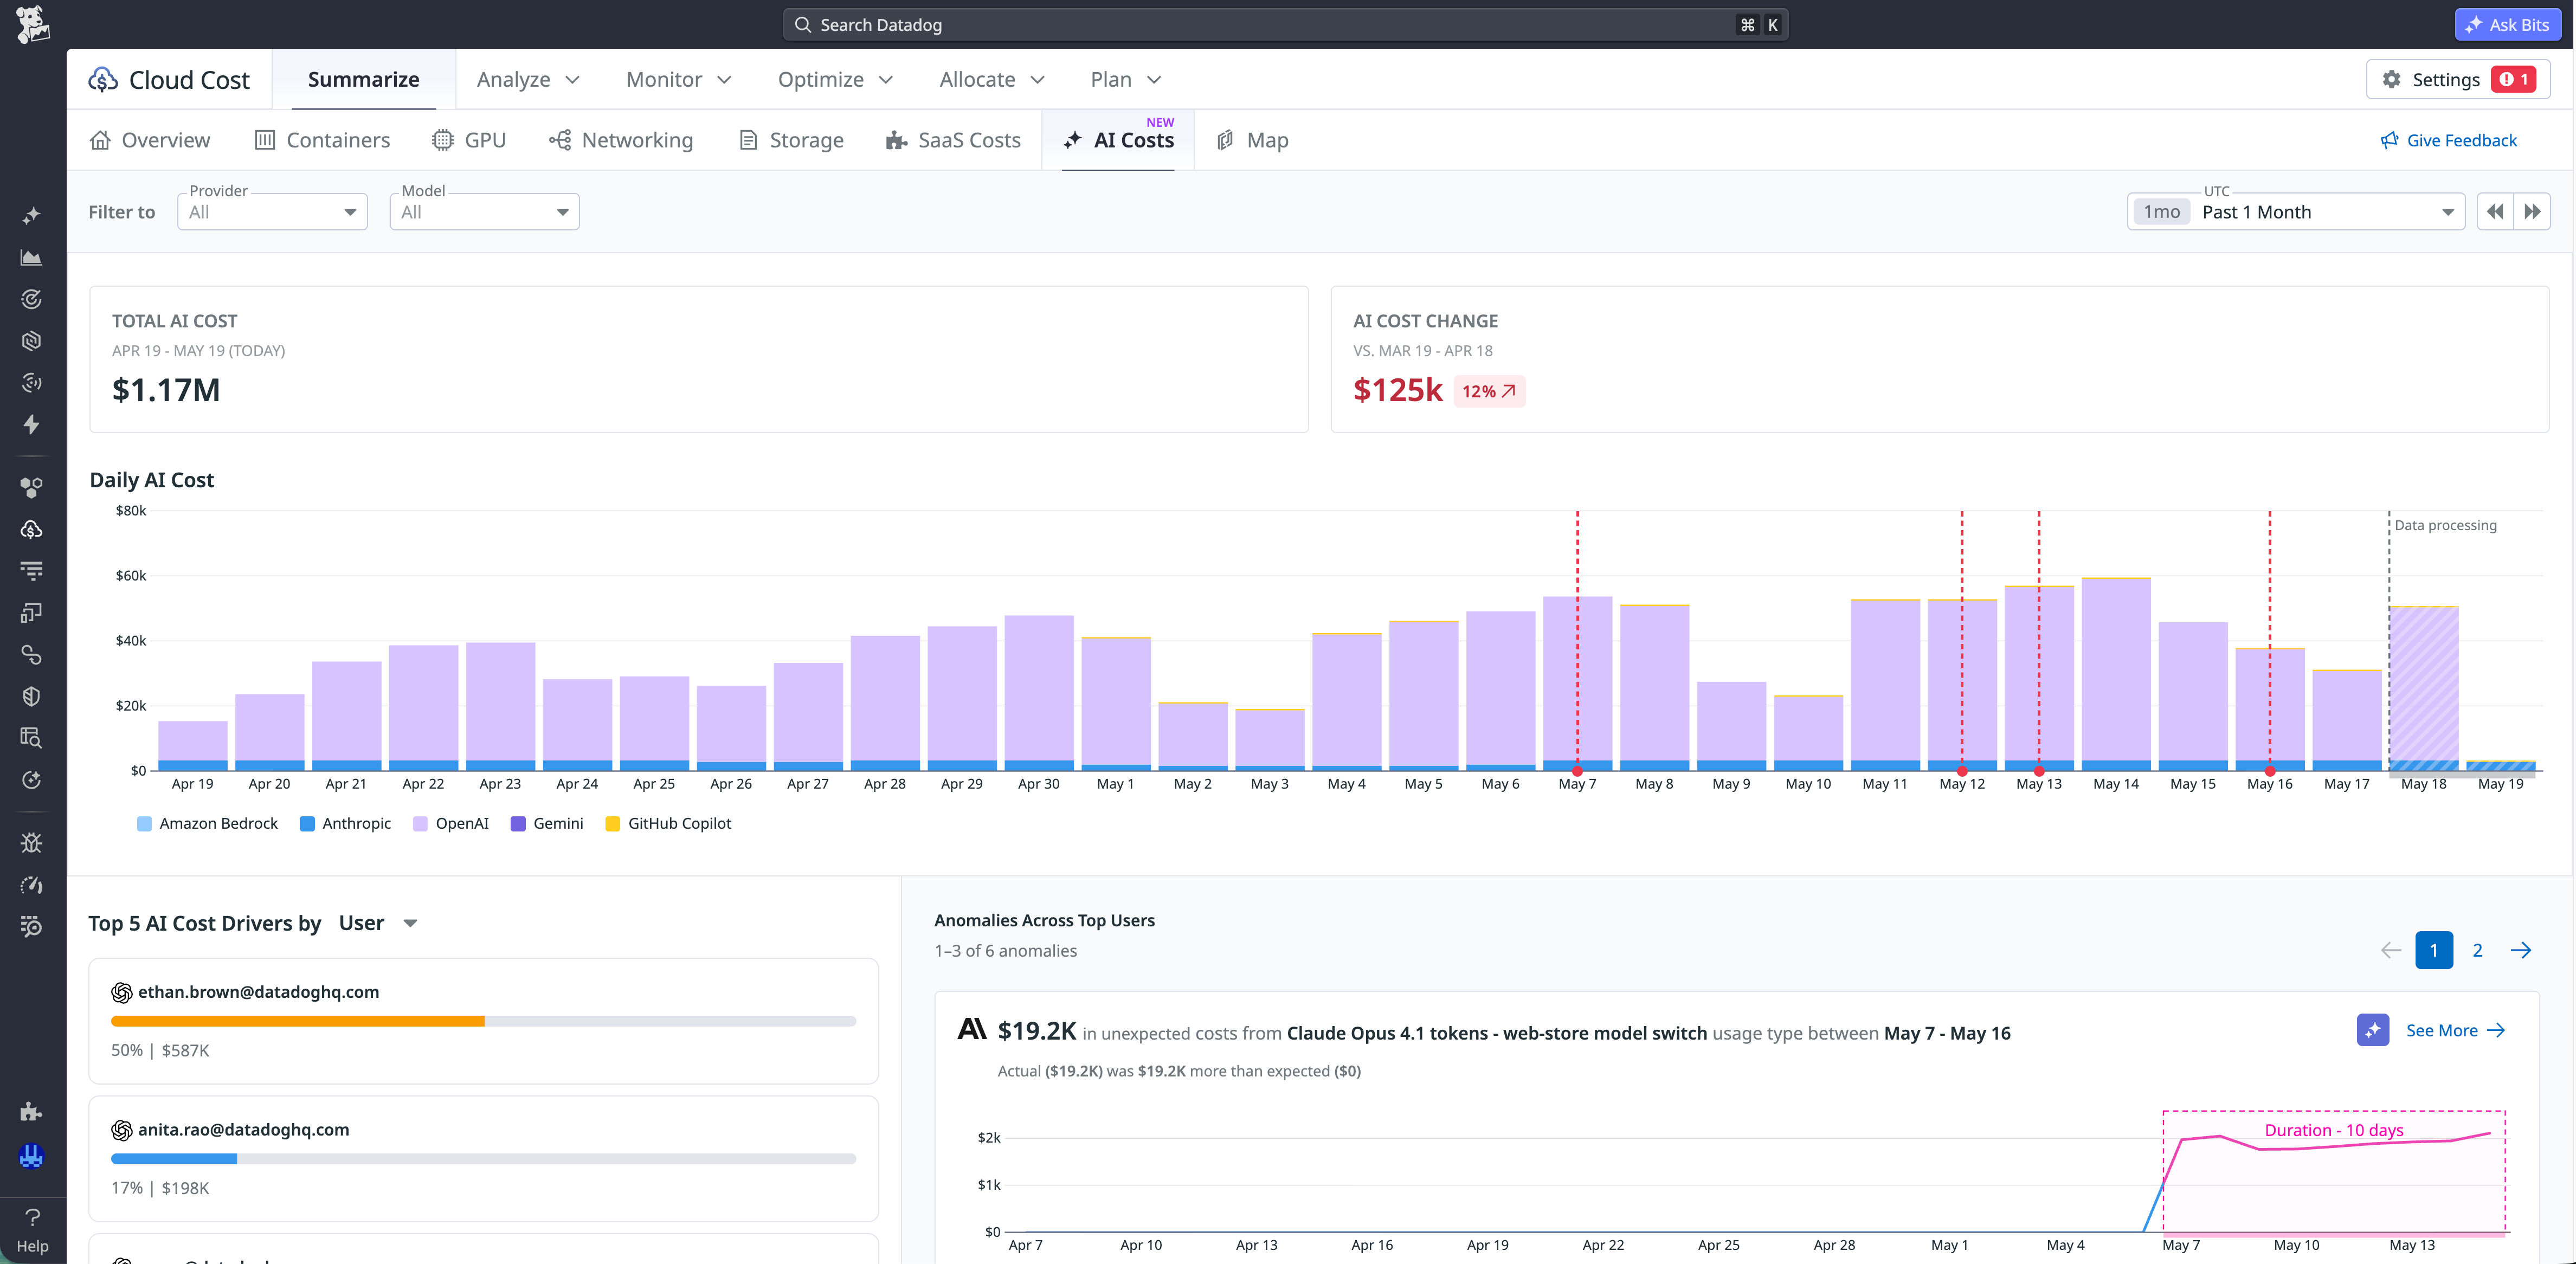2576x1264 pixels.
Task: Select the Summarize tab
Action: [364, 79]
